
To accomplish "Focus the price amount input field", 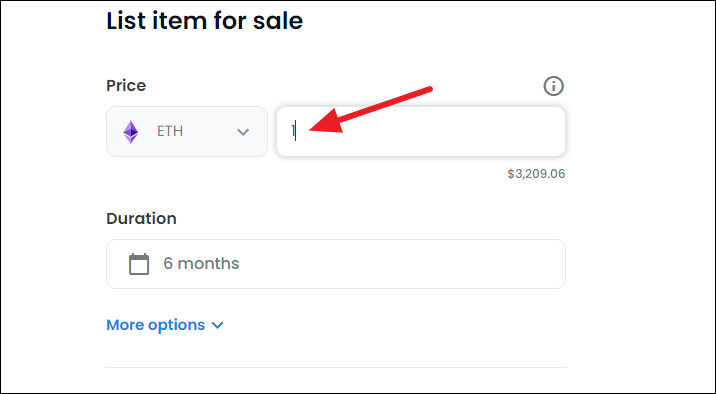I will coord(421,131).
